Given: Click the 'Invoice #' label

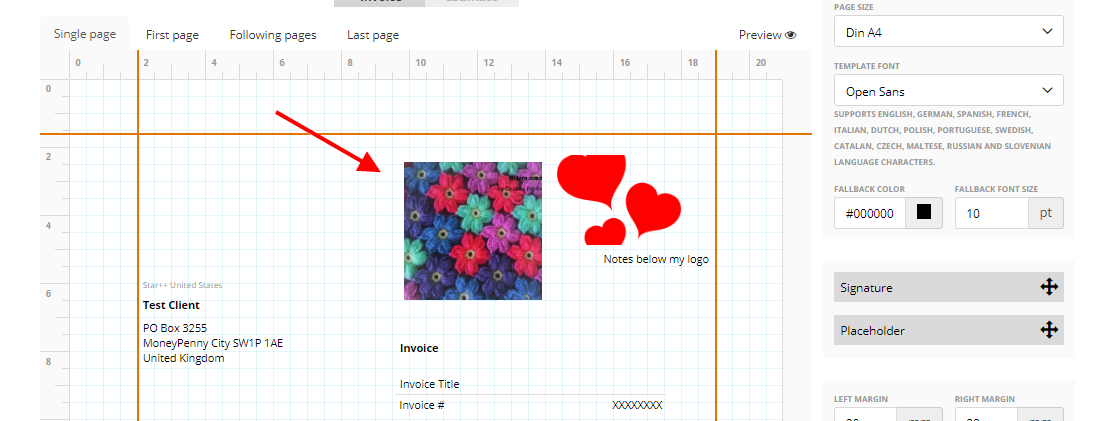Looking at the screenshot, I should click(x=422, y=405).
